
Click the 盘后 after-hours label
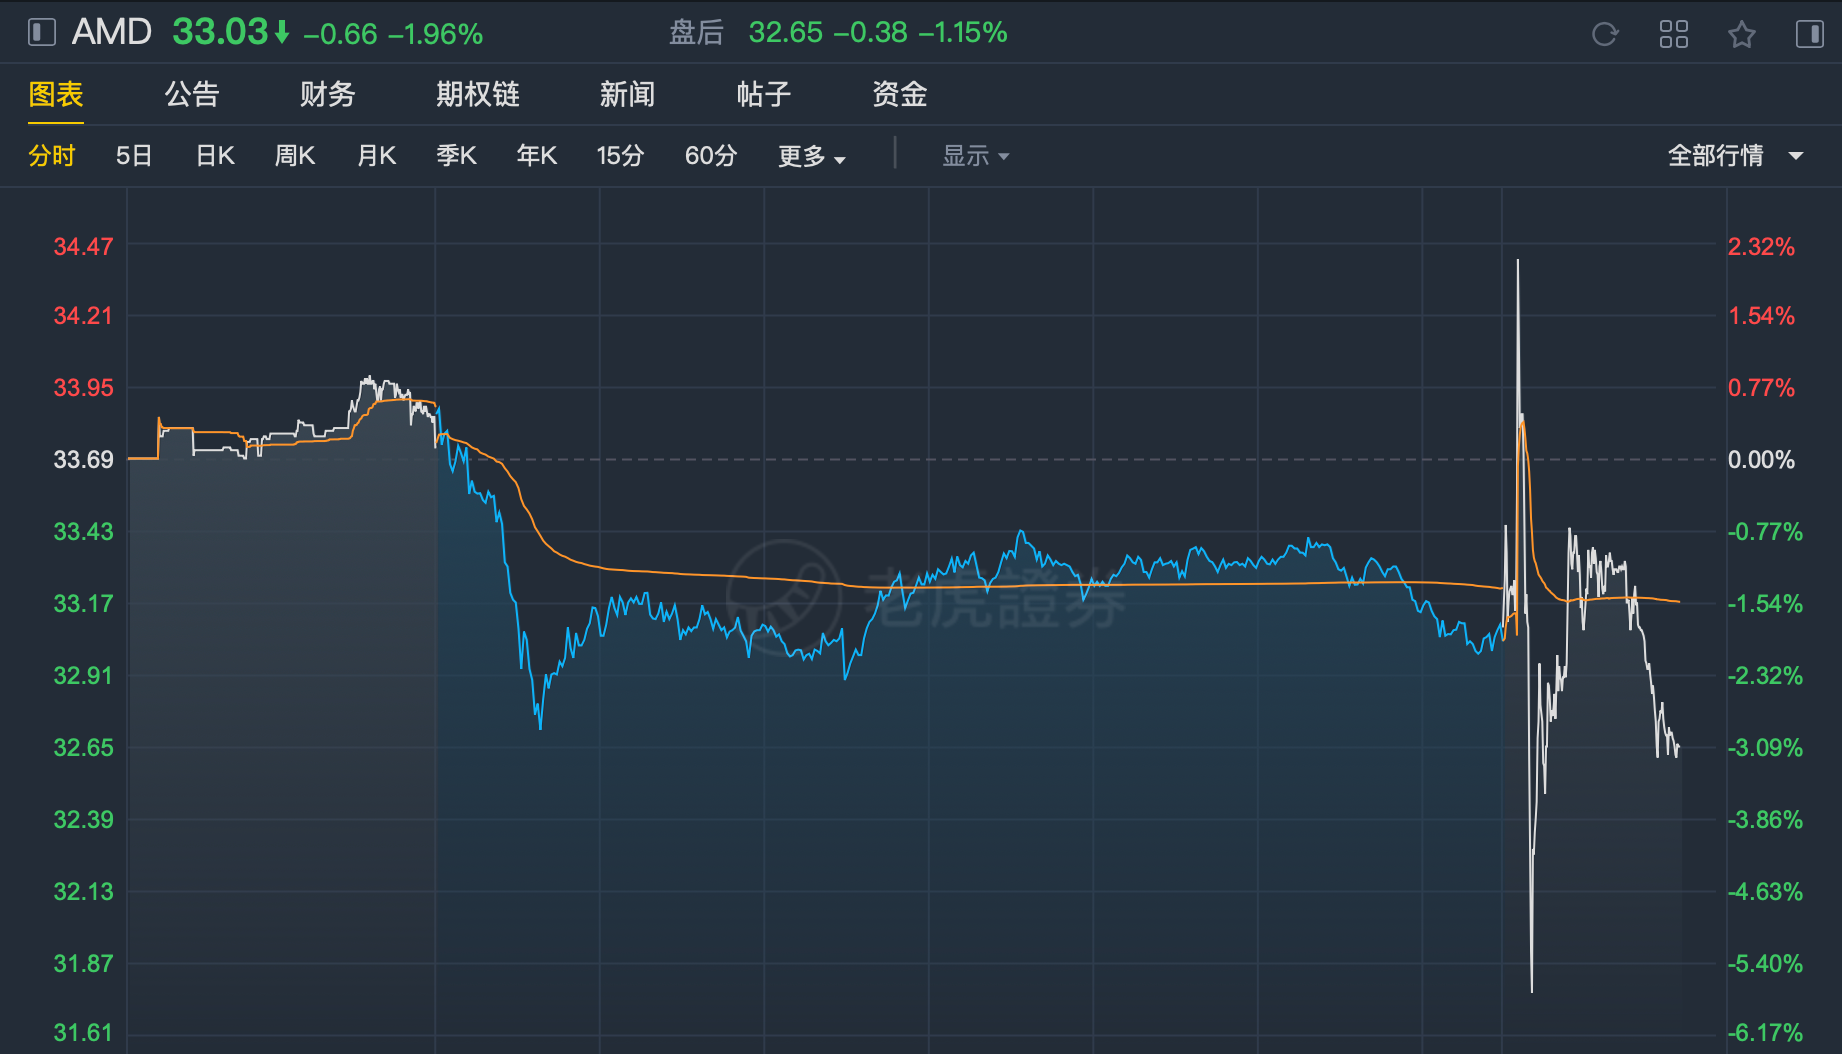tap(696, 33)
